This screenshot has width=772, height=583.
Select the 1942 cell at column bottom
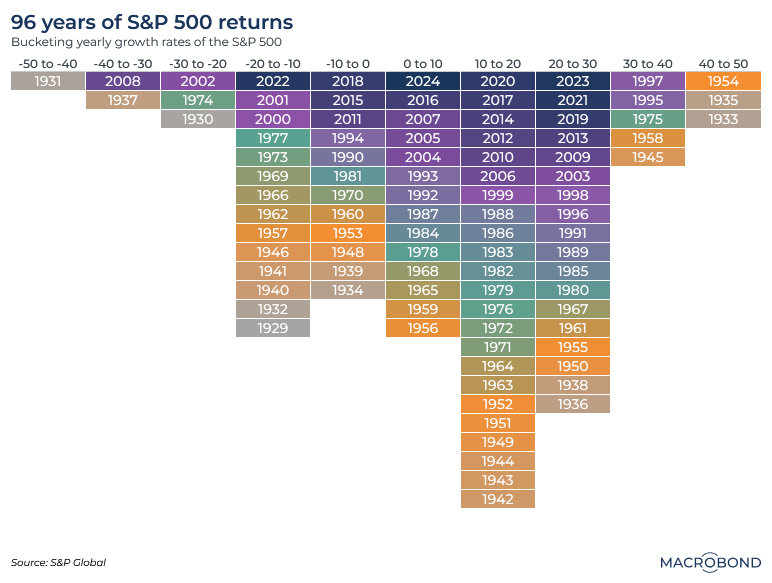click(498, 499)
